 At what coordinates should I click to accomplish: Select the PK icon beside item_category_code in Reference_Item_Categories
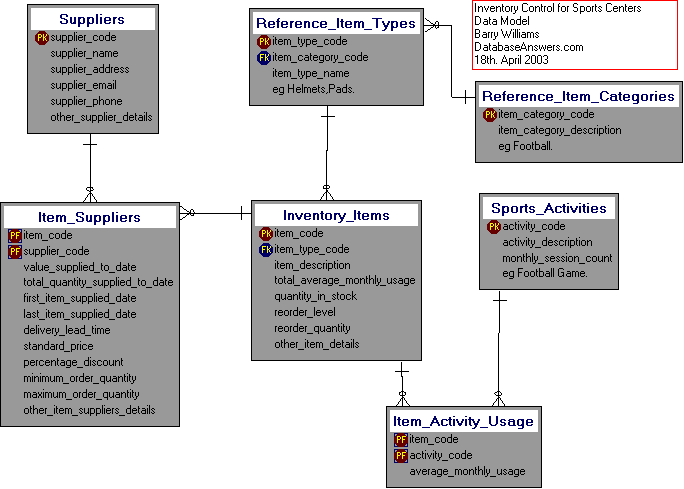490,115
